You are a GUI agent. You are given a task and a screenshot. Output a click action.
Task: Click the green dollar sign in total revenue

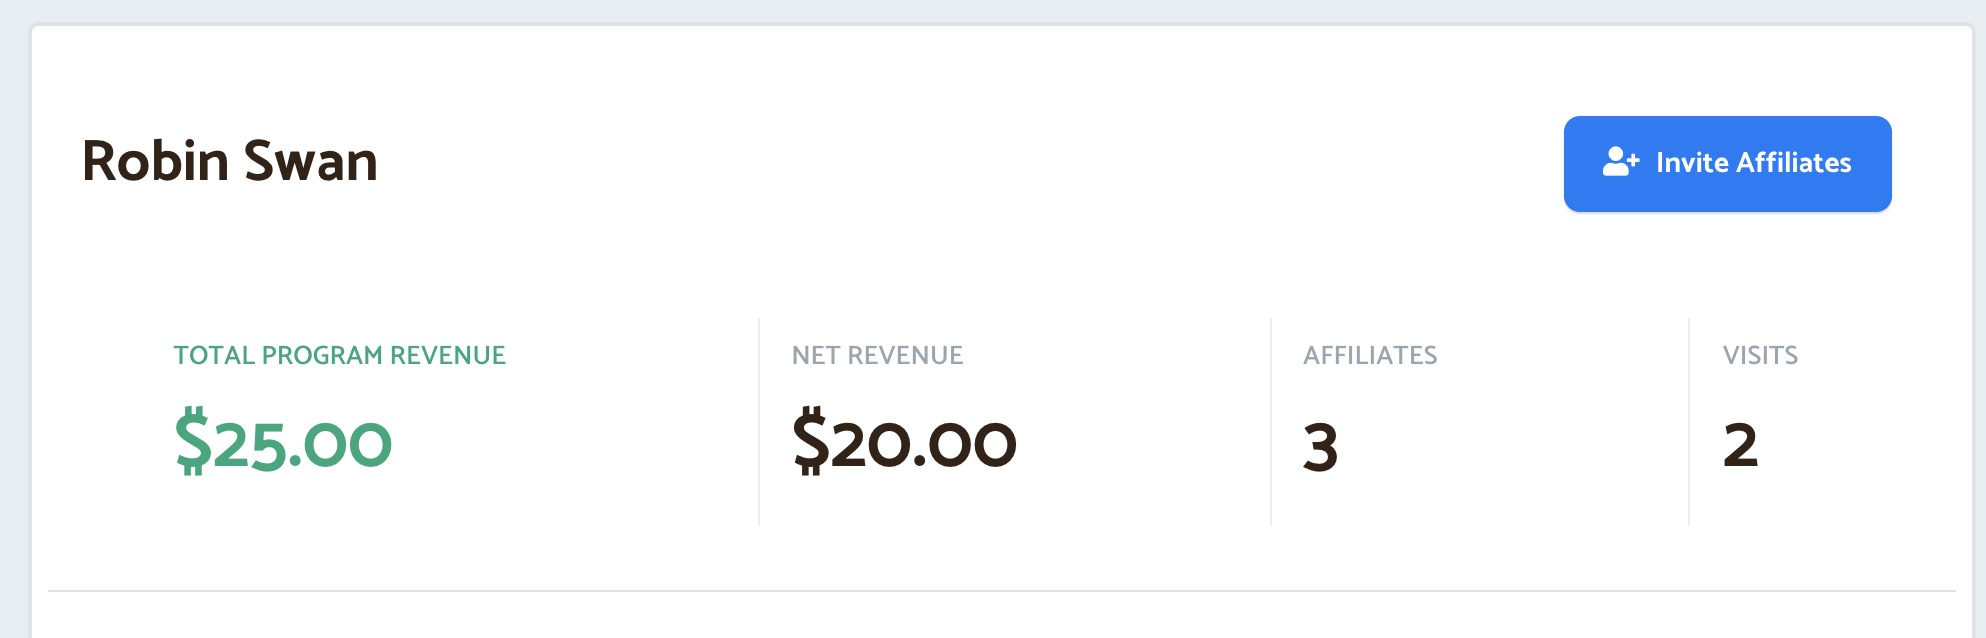tap(192, 441)
